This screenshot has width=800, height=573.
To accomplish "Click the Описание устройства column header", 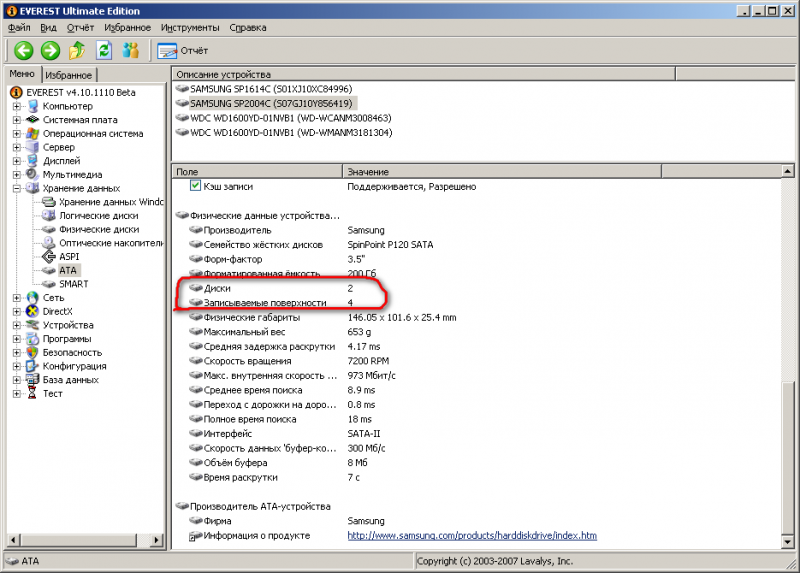I will [x=423, y=74].
